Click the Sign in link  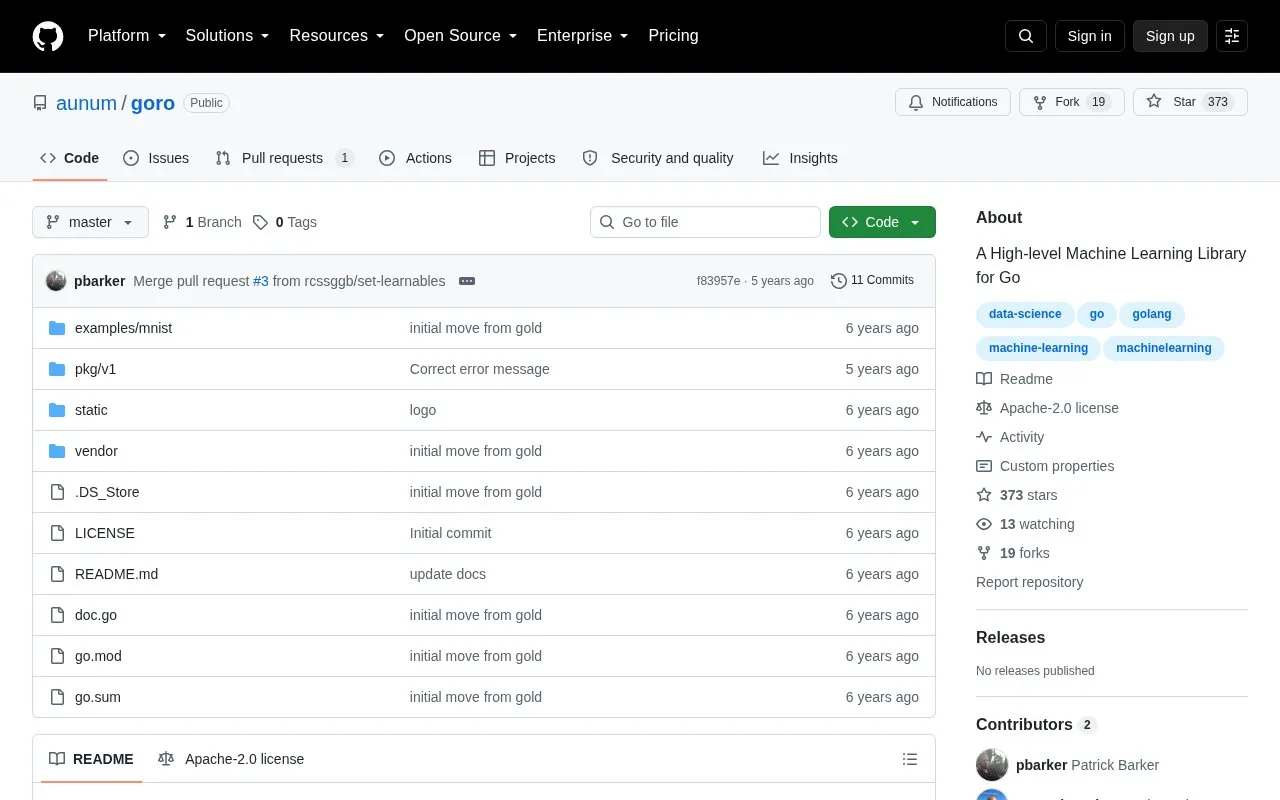click(1089, 36)
